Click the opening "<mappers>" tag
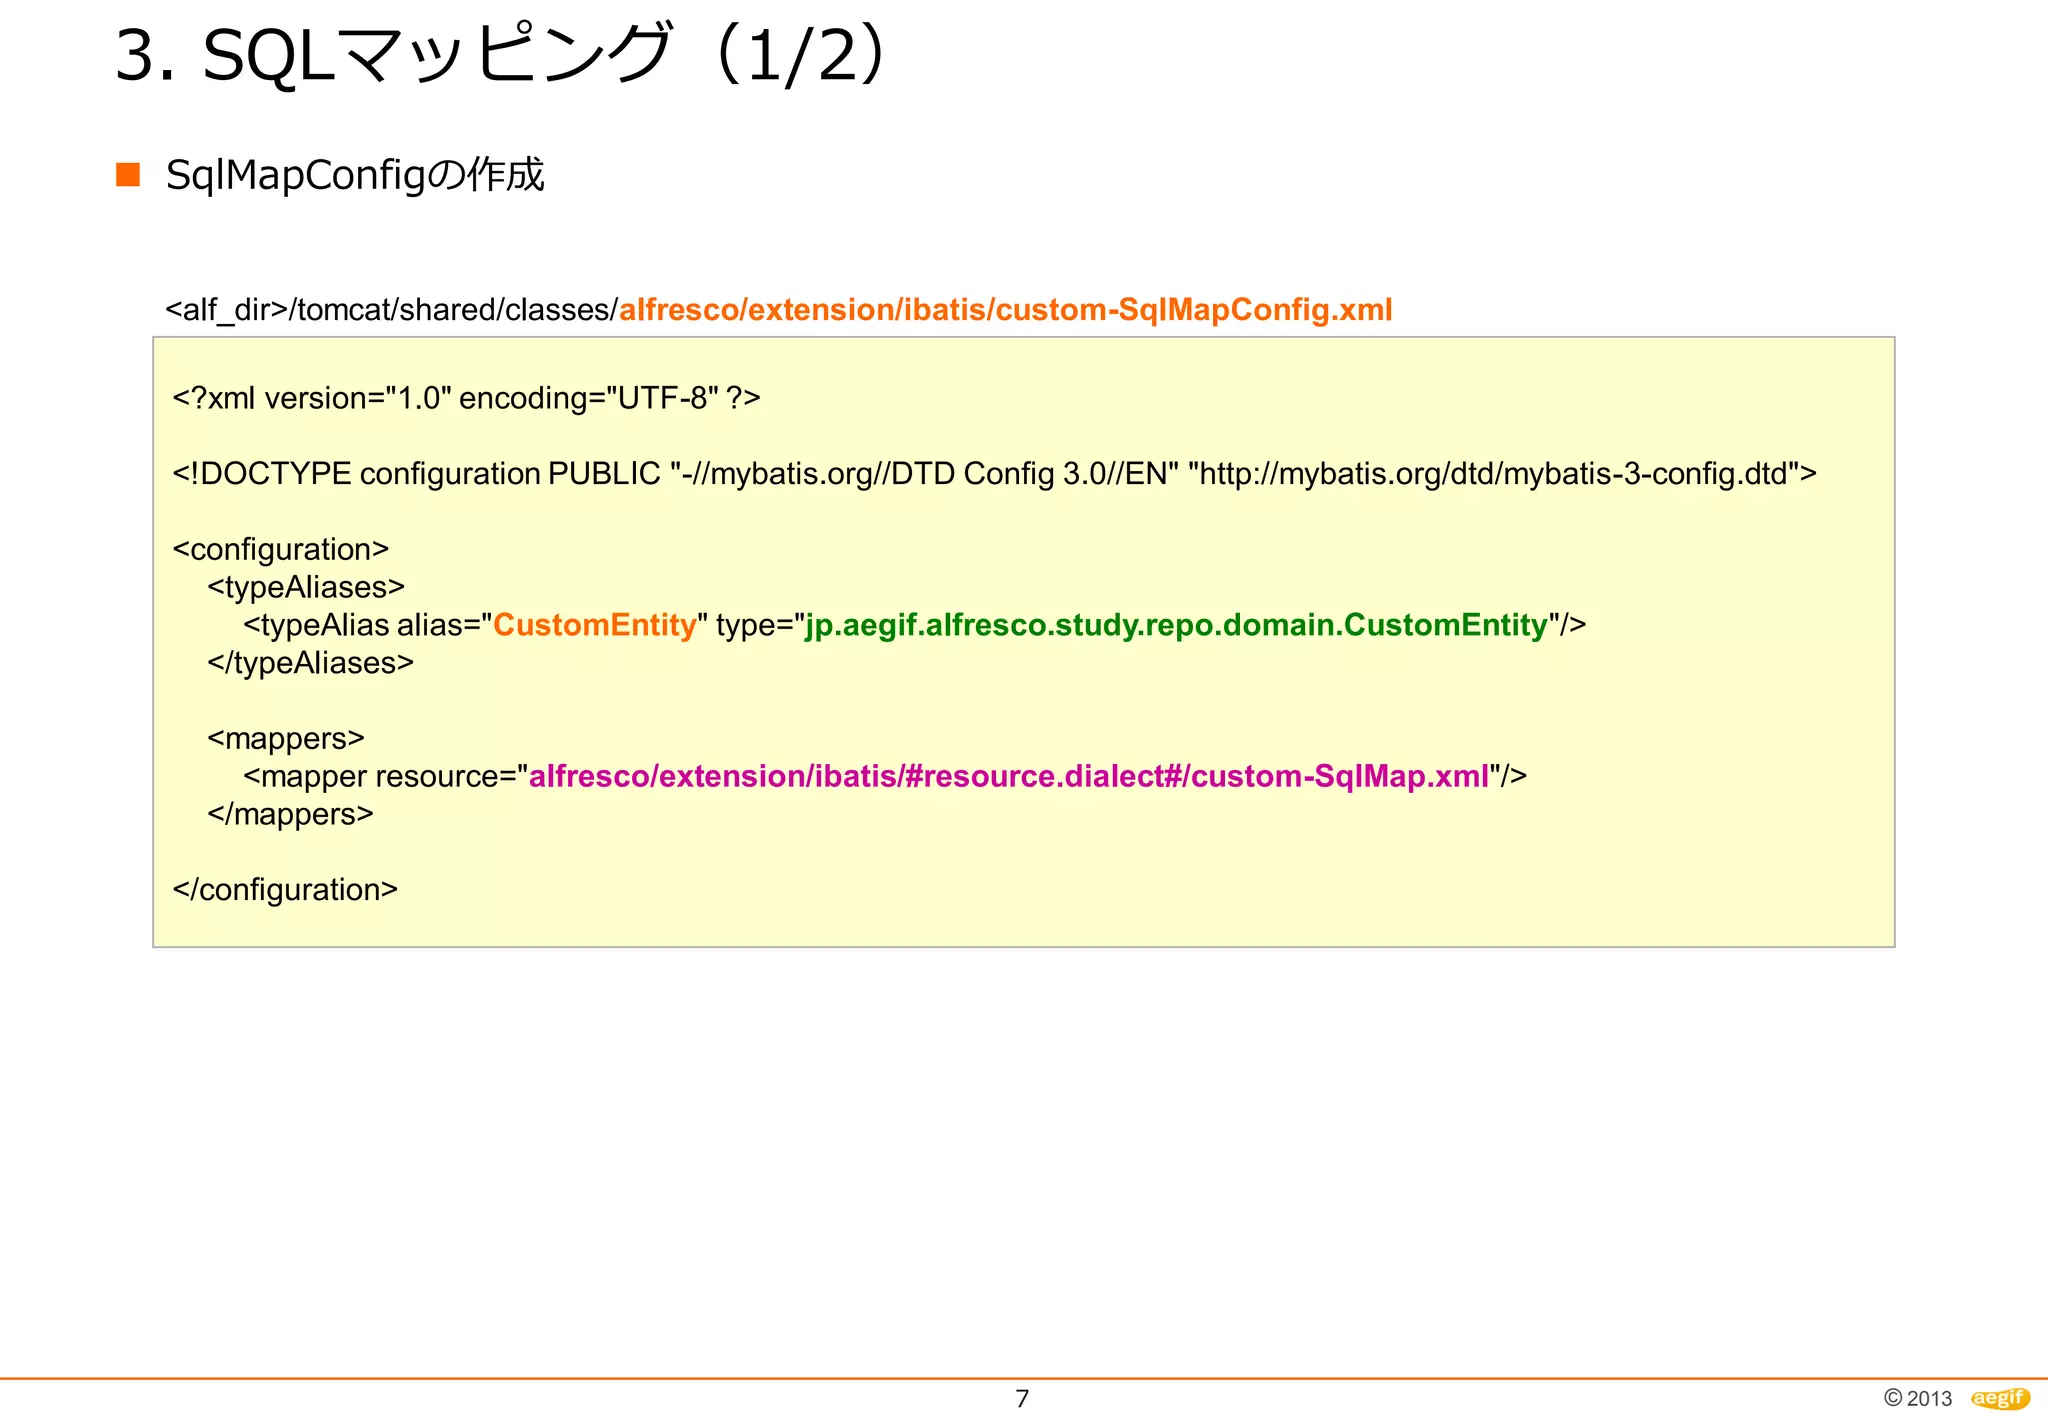 coord(286,738)
